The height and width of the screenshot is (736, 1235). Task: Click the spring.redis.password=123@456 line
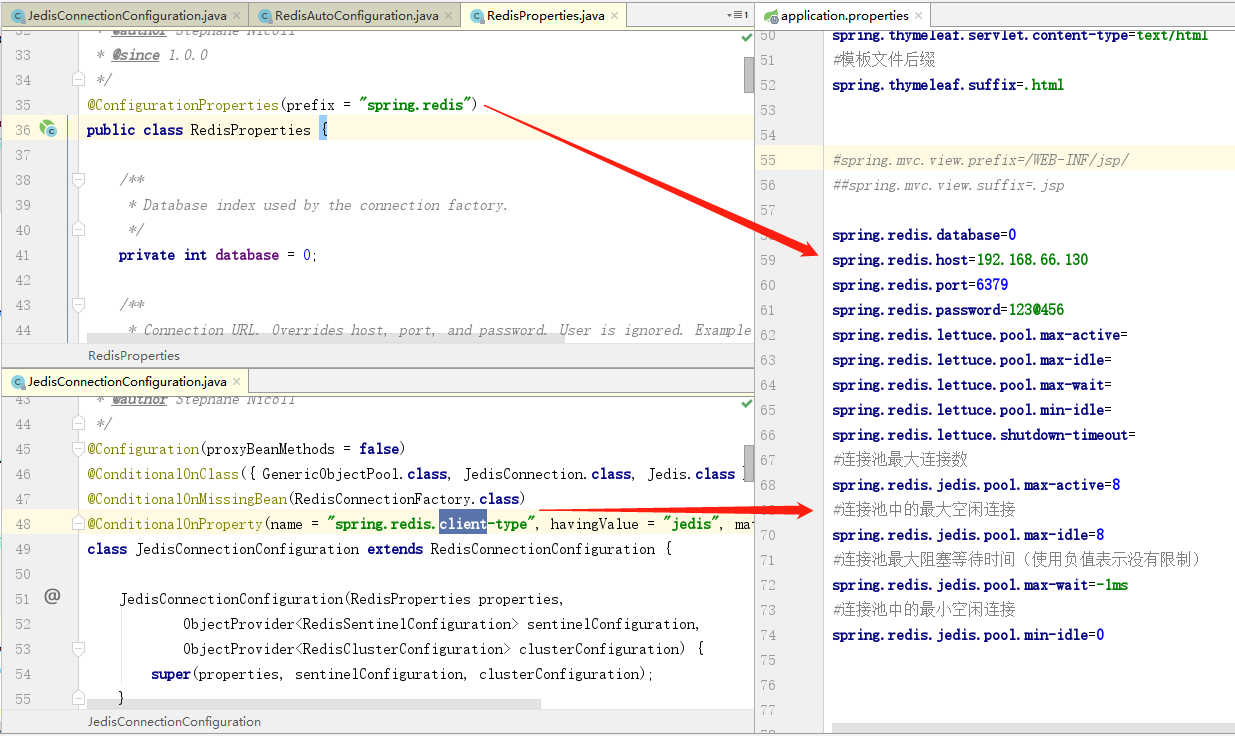coord(948,310)
